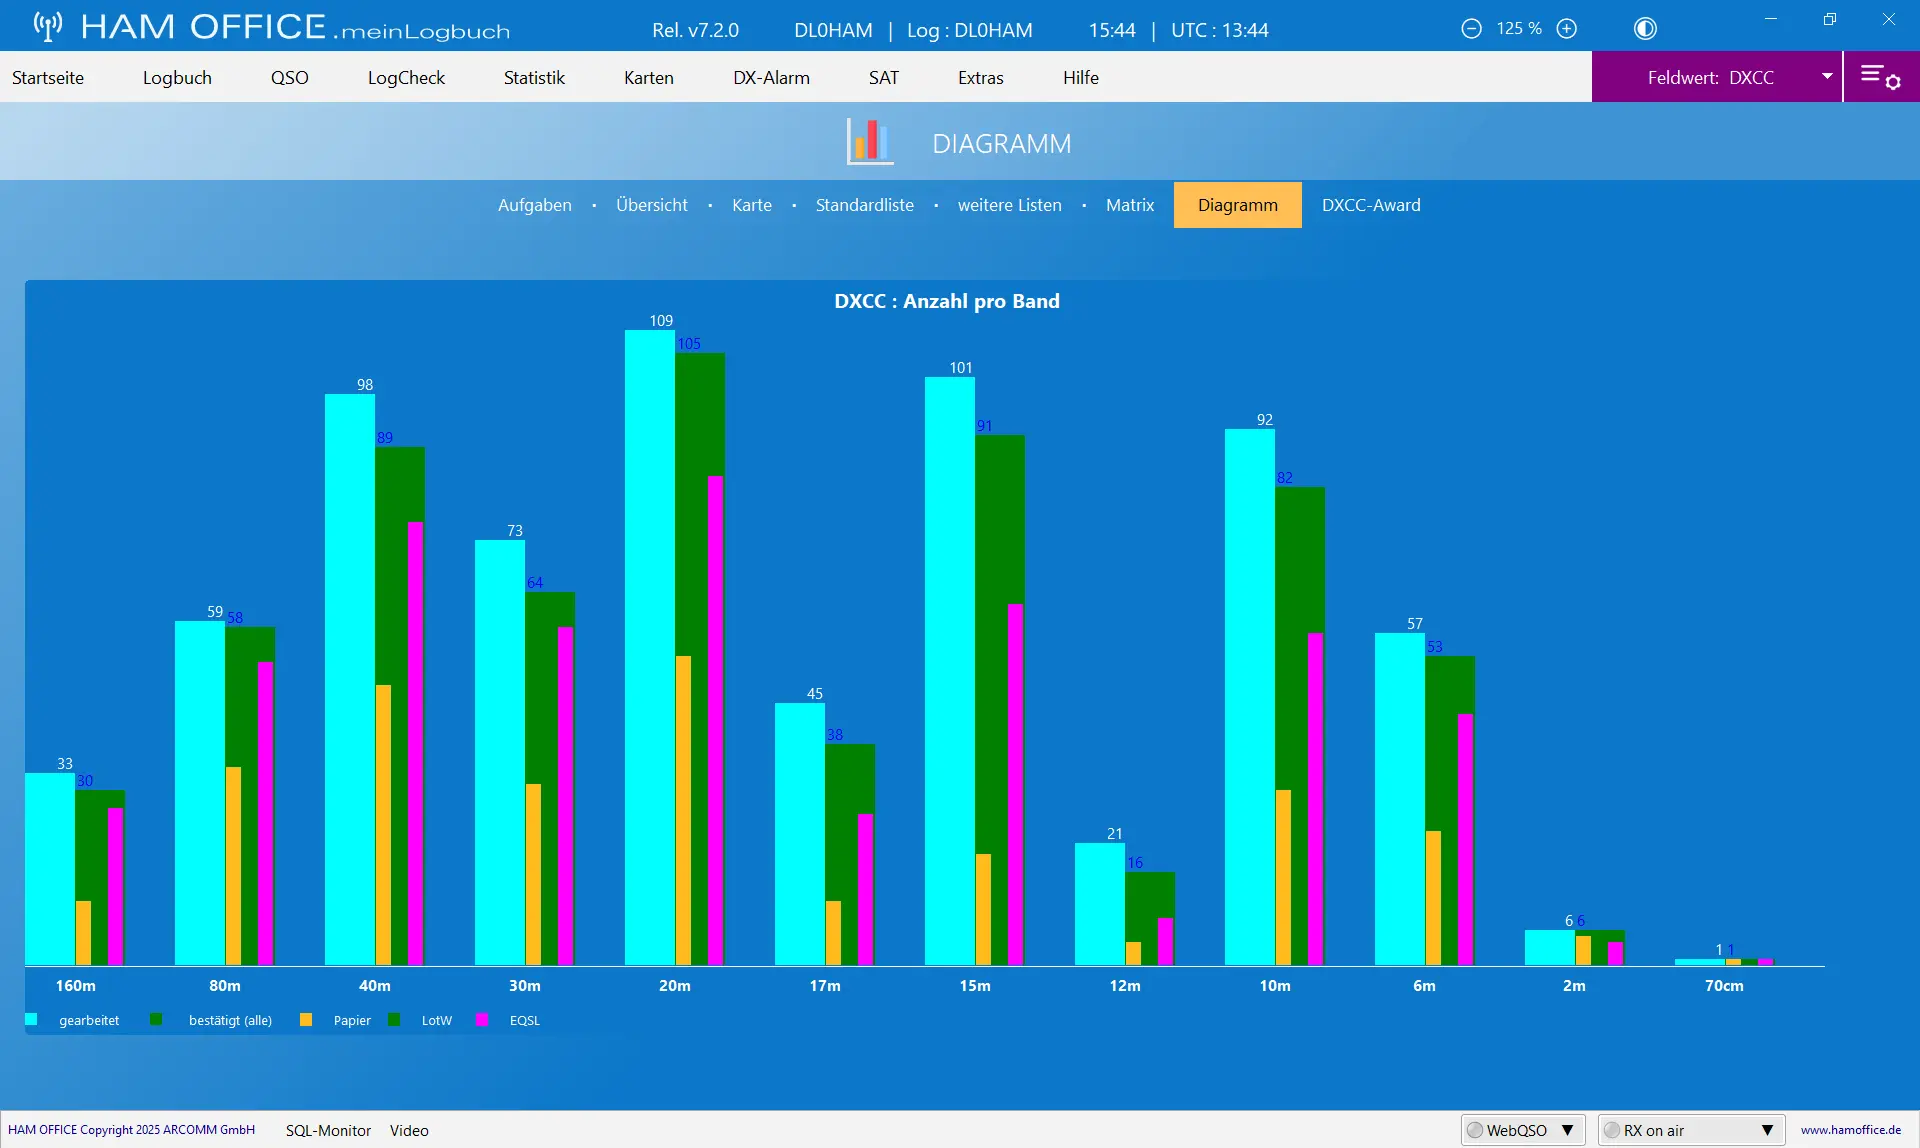Open the SQL-Monitor link
The image size is (1920, 1148).
[328, 1130]
